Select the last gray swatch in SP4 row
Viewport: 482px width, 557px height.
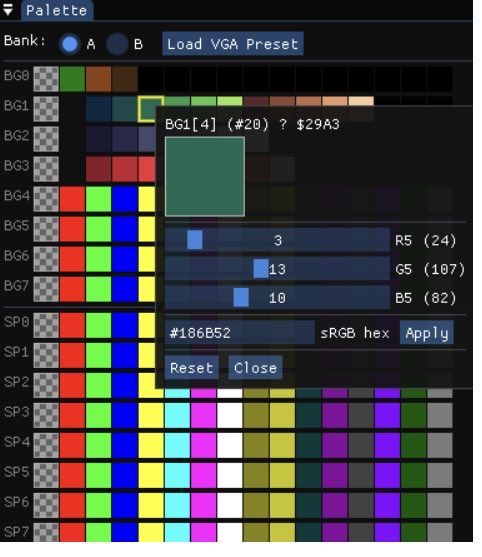click(440, 445)
